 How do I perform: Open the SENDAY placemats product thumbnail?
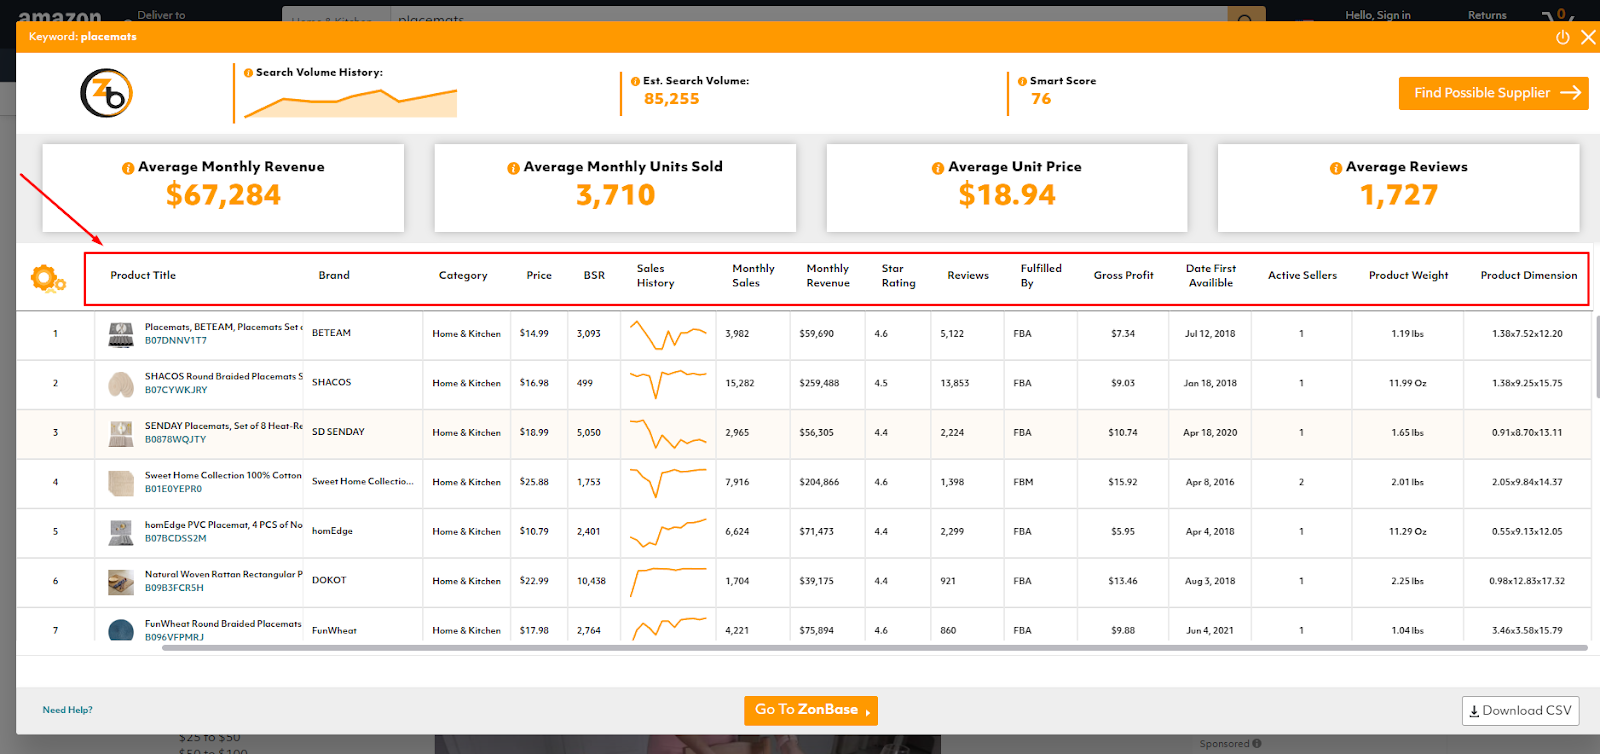121,433
